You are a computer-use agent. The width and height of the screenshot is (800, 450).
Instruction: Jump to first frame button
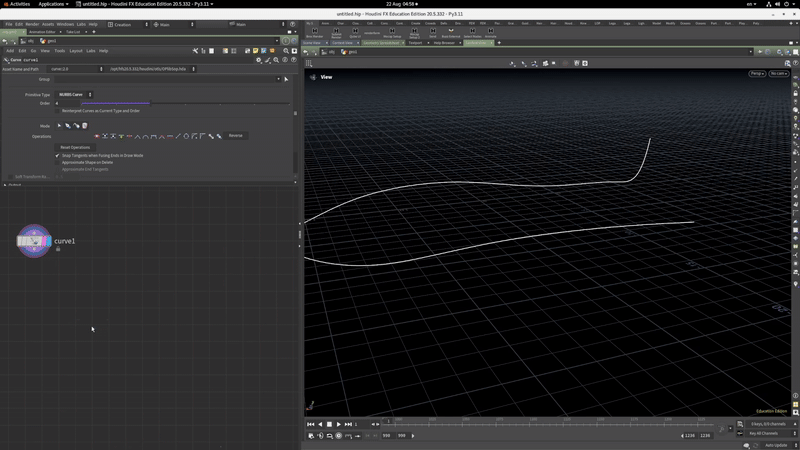(311, 424)
